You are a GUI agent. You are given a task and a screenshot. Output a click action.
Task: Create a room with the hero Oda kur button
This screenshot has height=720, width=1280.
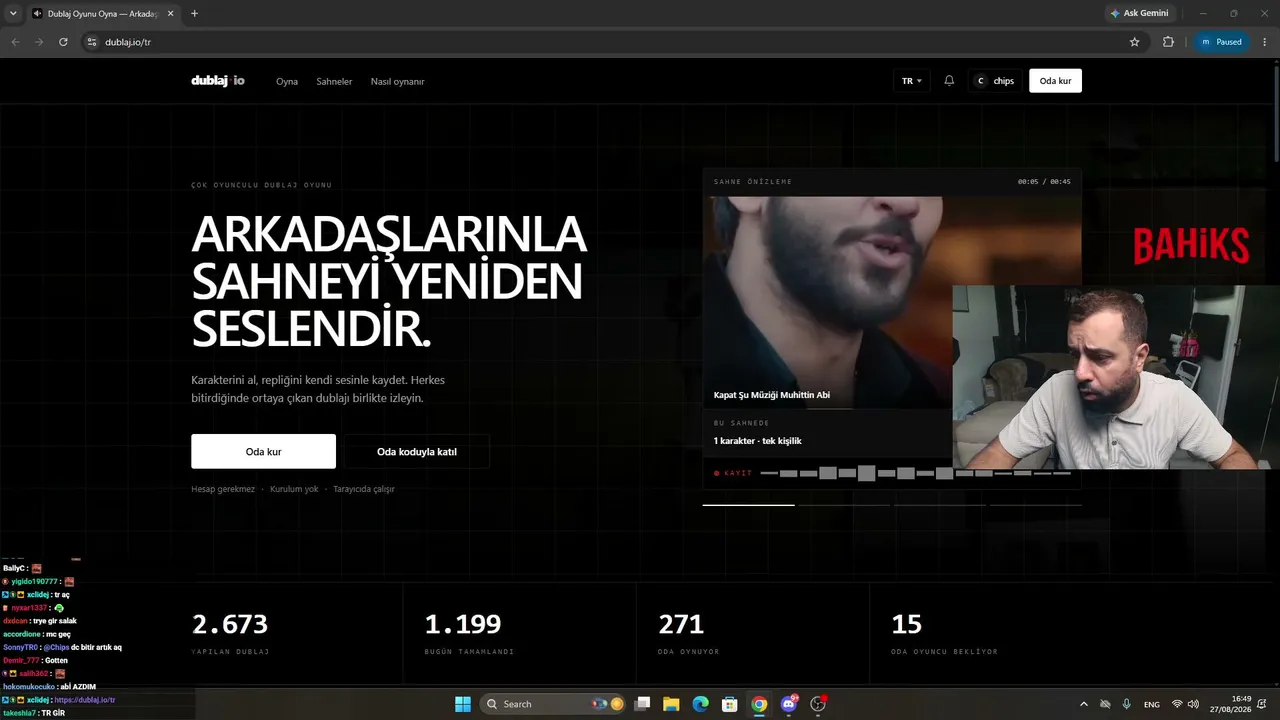[263, 452]
